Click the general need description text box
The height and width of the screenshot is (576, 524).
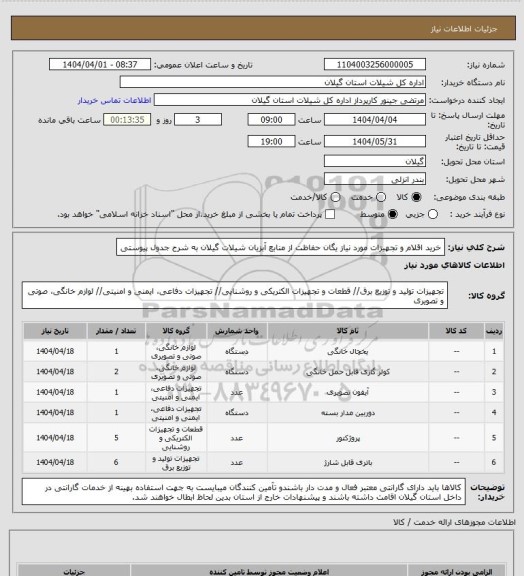tap(280, 248)
